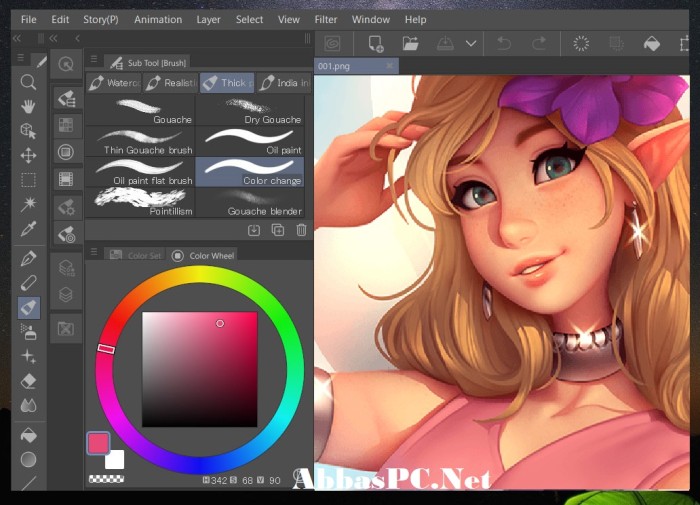The width and height of the screenshot is (700, 505).
Task: Choose the Oil paint flat brush
Action: click(140, 172)
